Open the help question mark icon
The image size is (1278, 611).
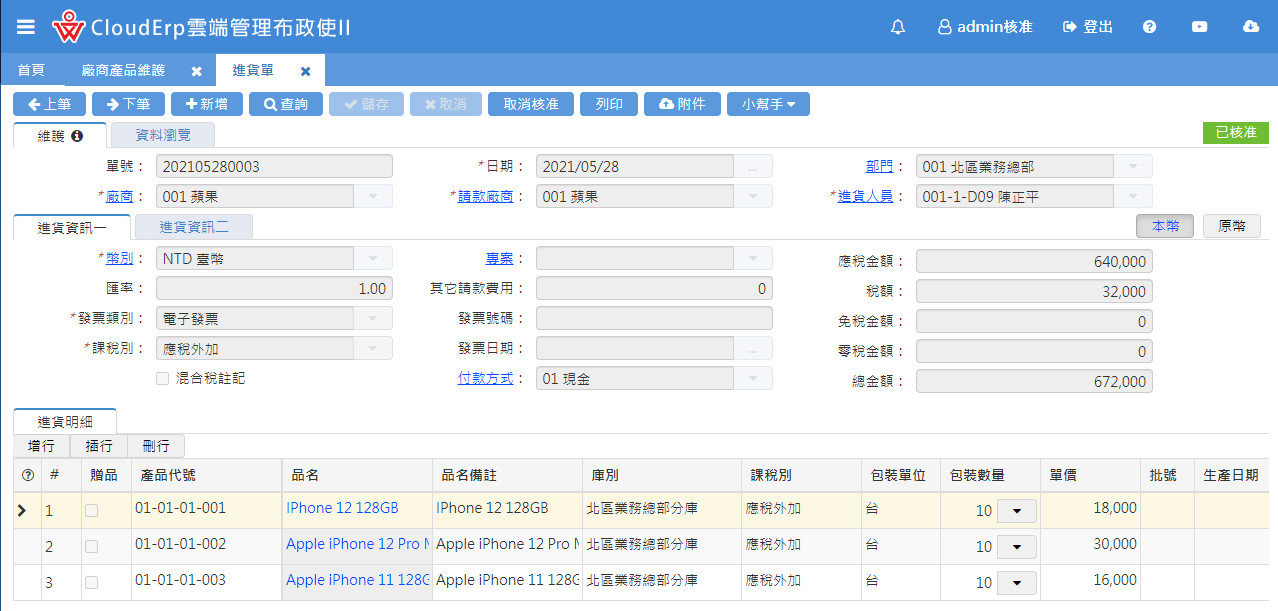(x=1149, y=27)
